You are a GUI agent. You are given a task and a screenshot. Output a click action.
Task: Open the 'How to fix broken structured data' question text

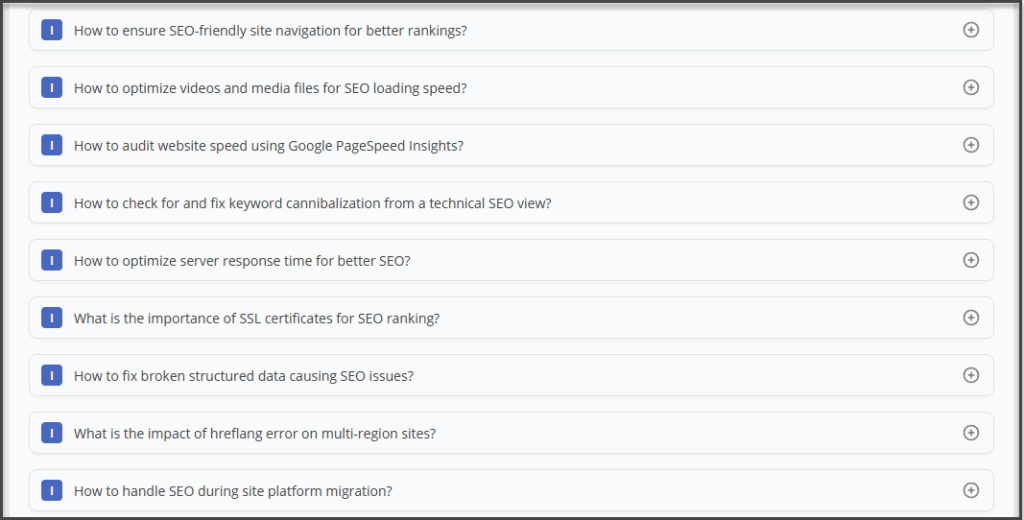243,376
